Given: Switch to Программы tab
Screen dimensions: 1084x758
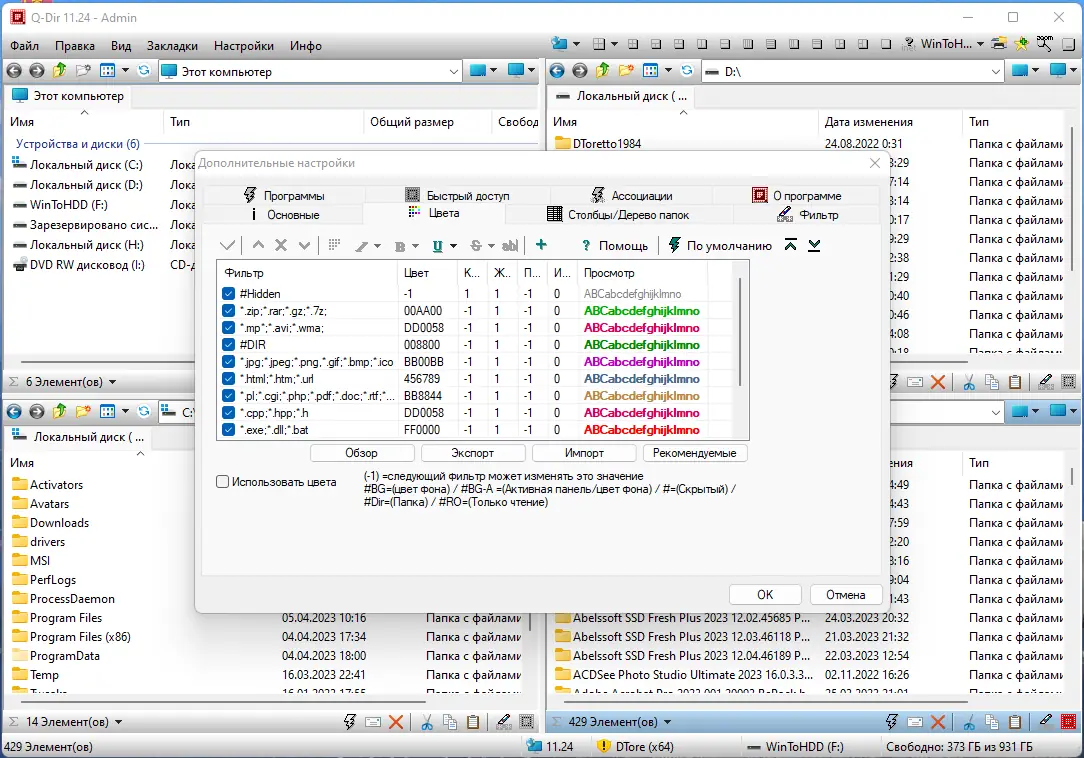Looking at the screenshot, I should (284, 196).
